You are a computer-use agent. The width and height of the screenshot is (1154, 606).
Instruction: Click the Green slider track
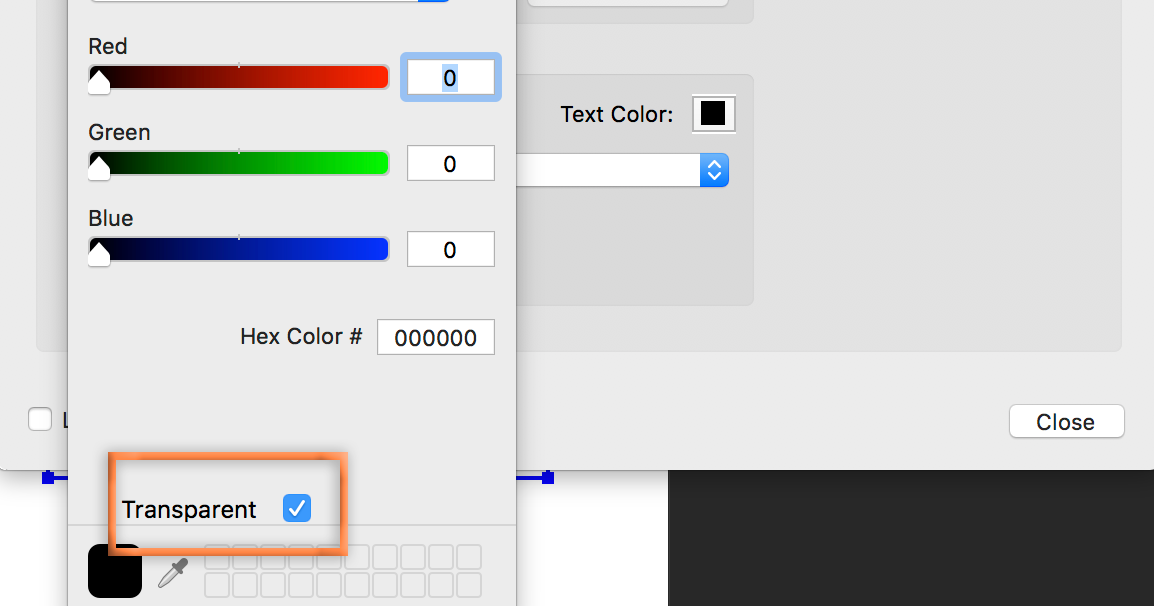tap(239, 163)
